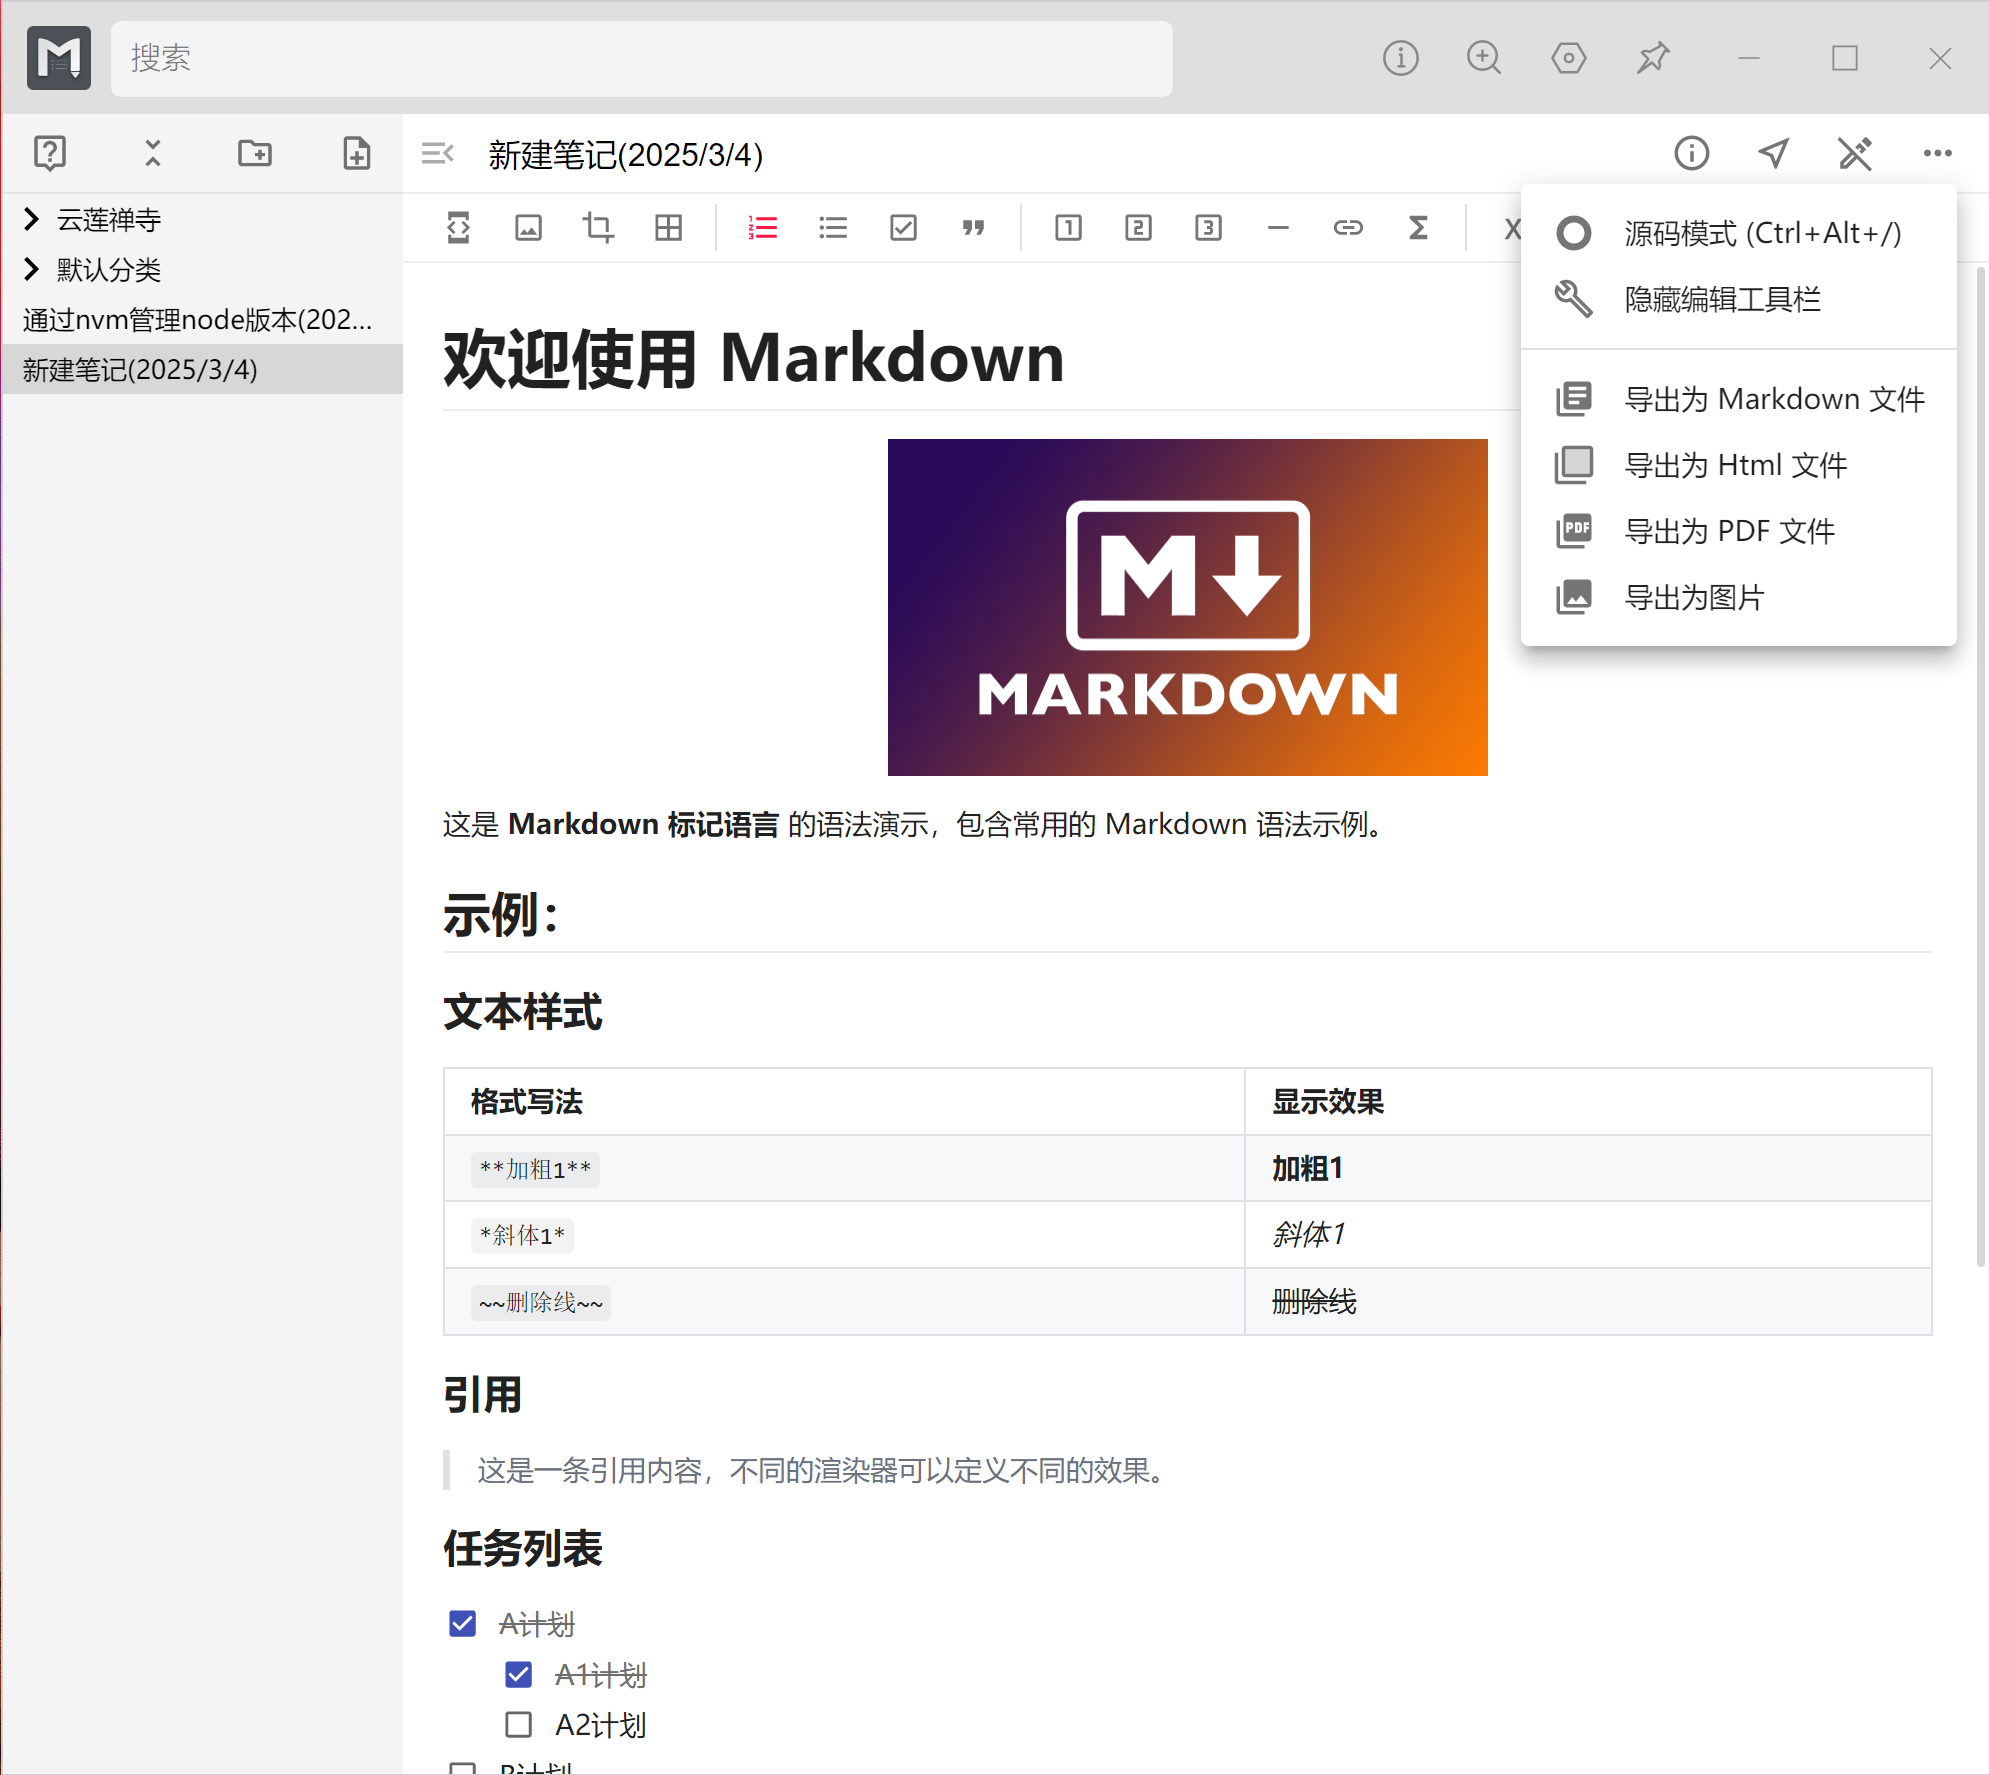Create a new note from the sidebar
Viewport: 1989px width, 1775px height.
click(x=355, y=153)
